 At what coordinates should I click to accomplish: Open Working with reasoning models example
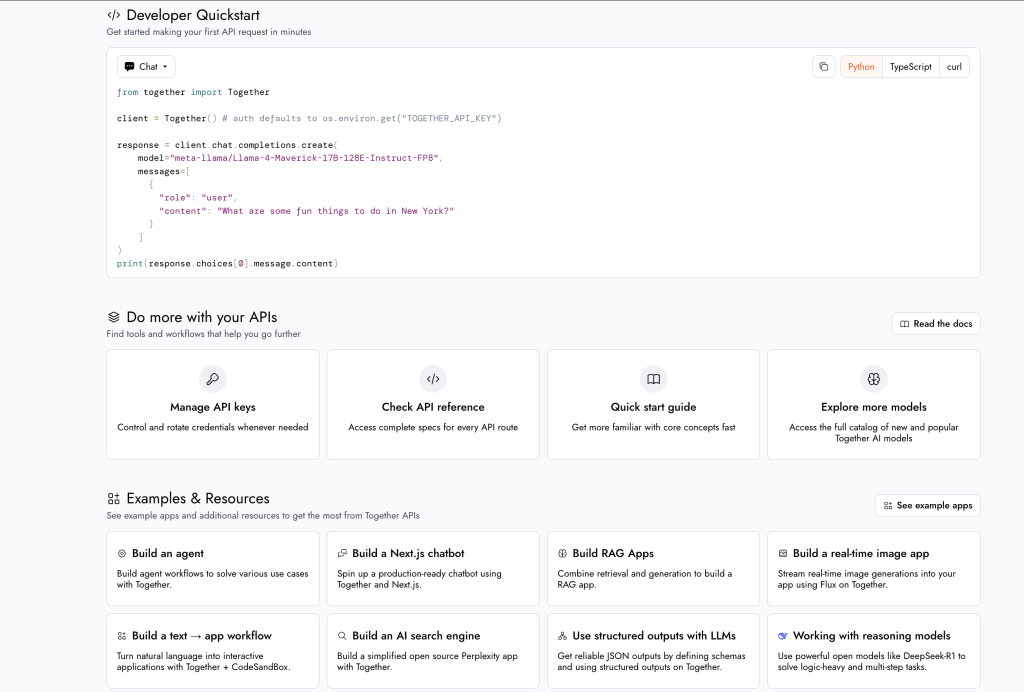[874, 651]
